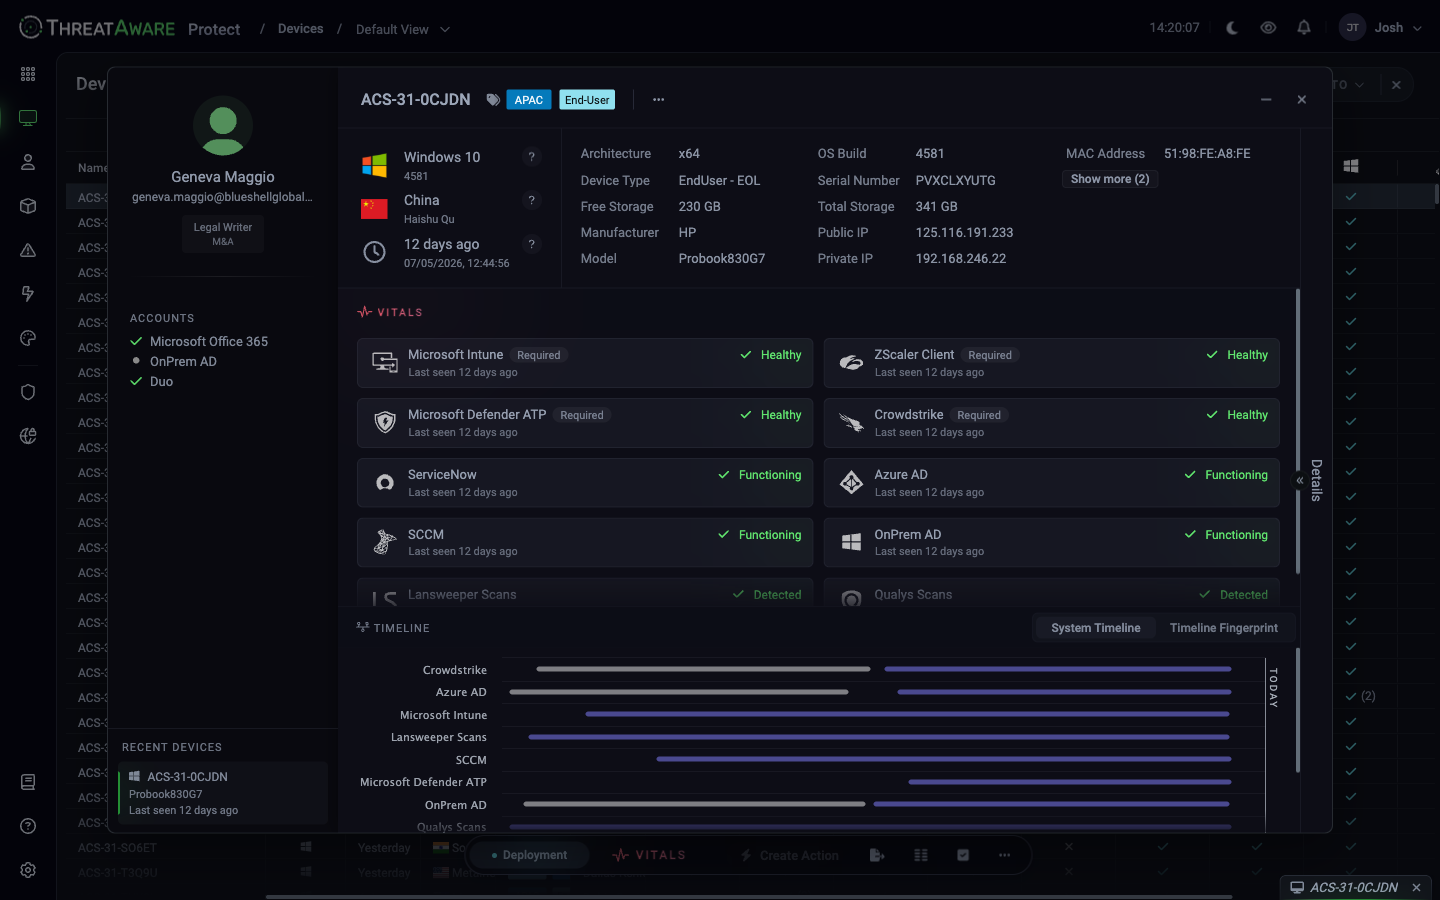This screenshot has height=900, width=1440.
Task: Open the help question mark sidebar icon
Action: (x=28, y=826)
